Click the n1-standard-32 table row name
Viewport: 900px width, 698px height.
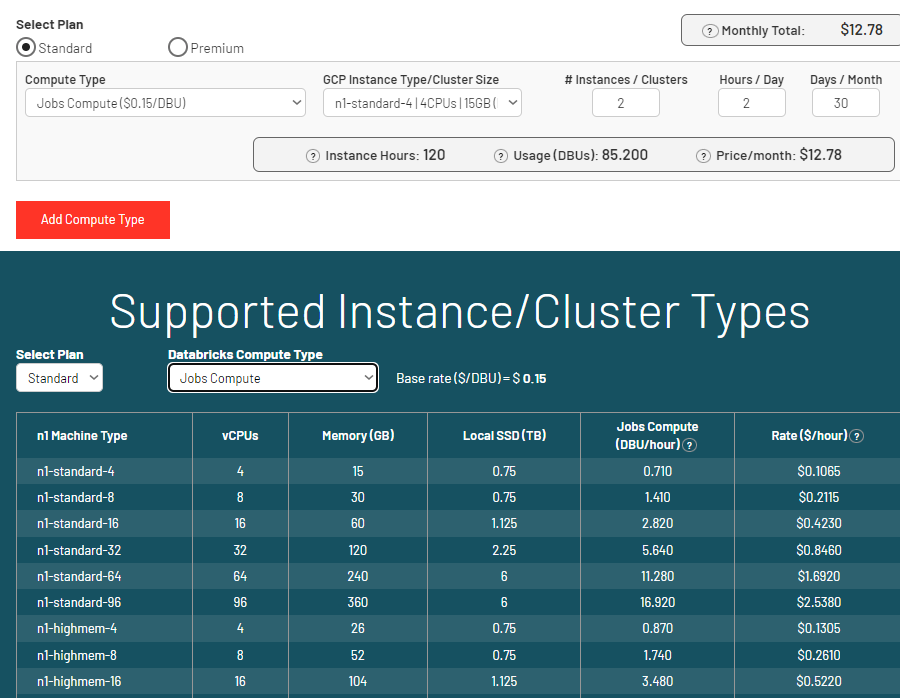click(x=79, y=550)
